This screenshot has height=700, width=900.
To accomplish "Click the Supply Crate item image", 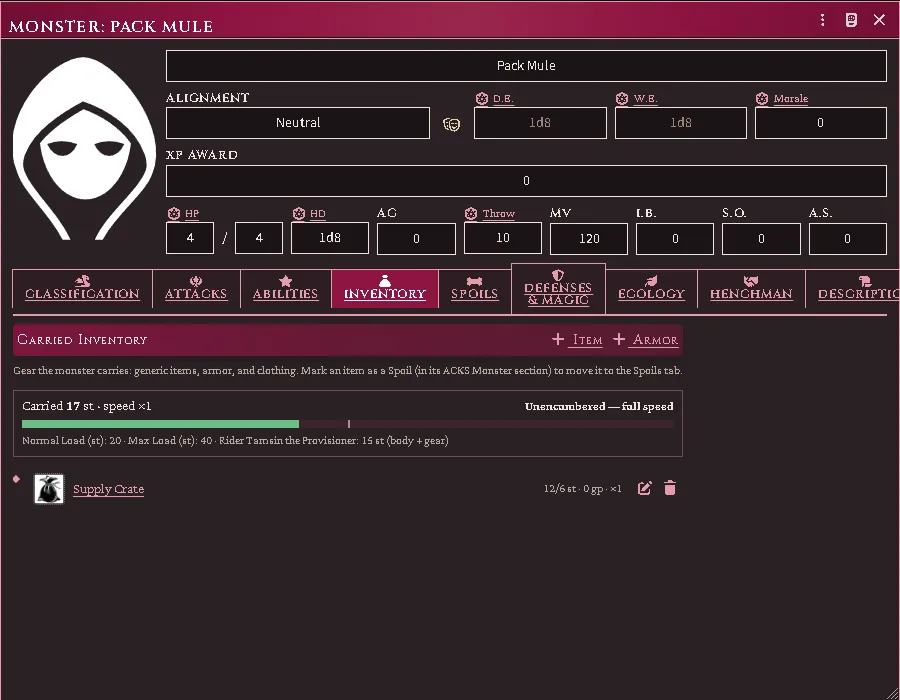I will (49, 489).
